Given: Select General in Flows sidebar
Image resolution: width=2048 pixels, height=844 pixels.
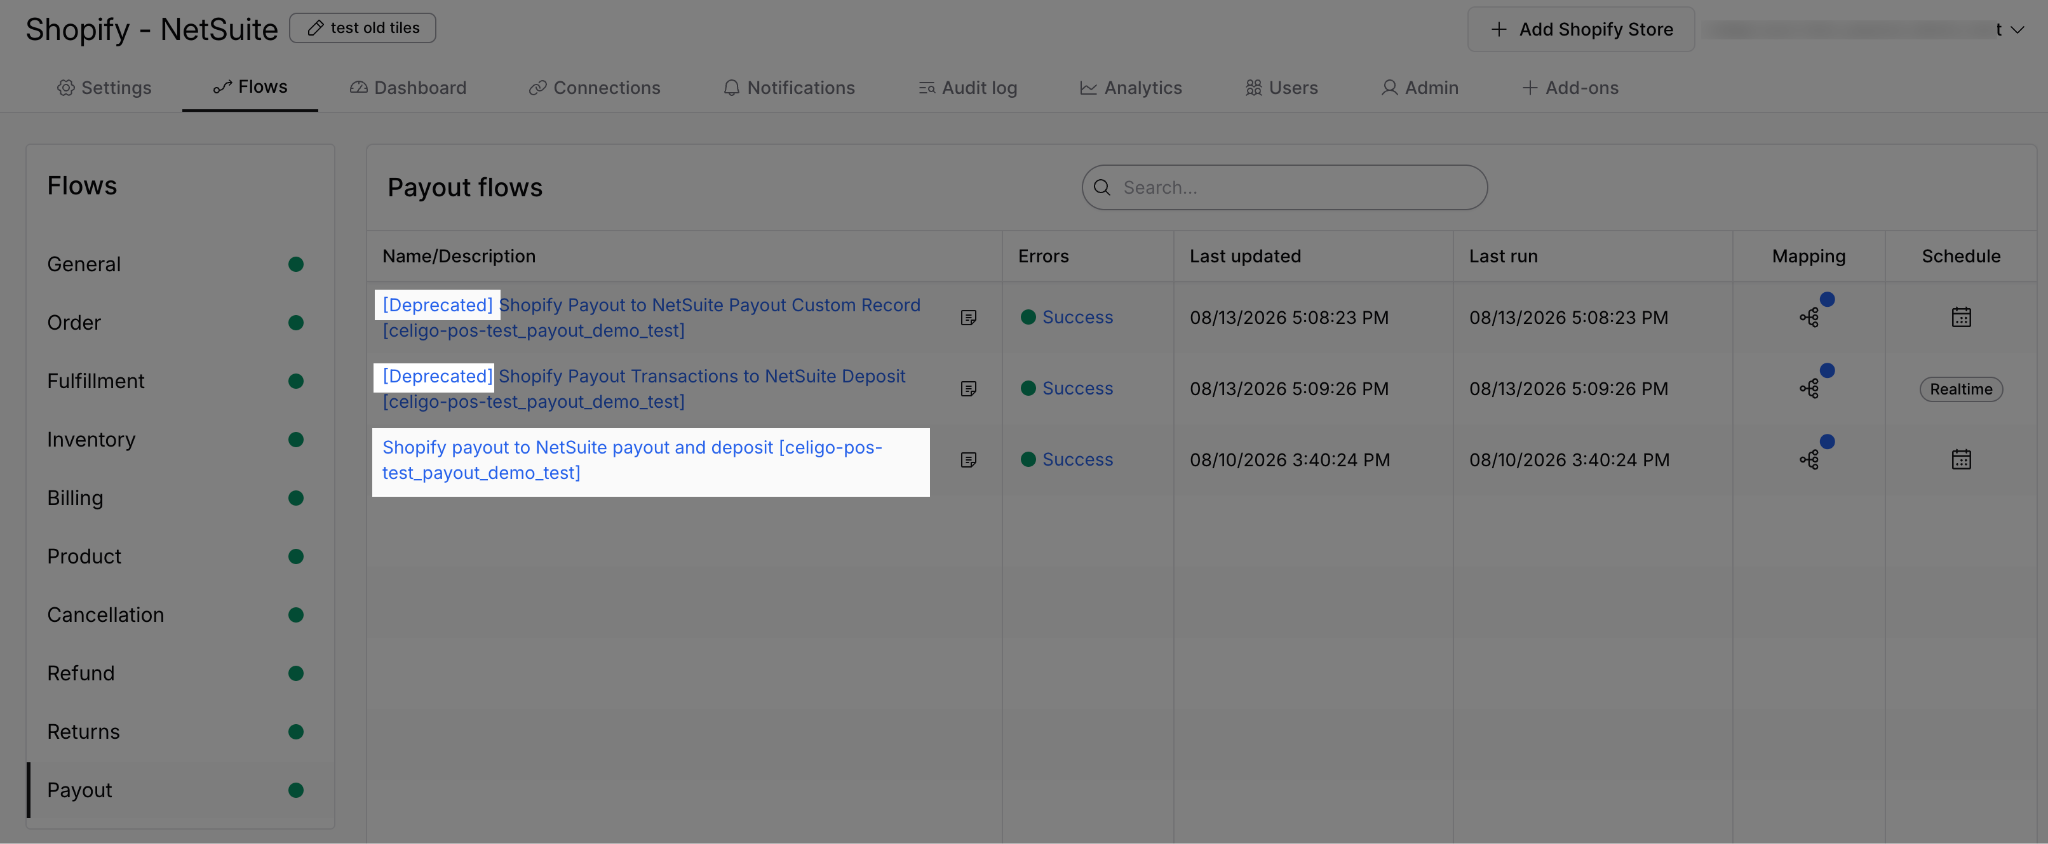Looking at the screenshot, I should (180, 264).
